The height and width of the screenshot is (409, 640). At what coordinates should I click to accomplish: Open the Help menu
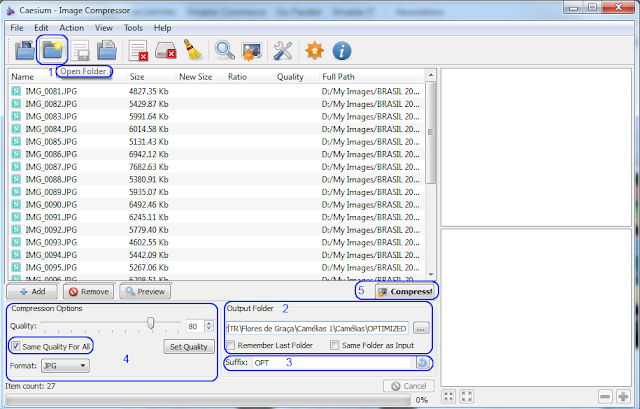[162, 28]
